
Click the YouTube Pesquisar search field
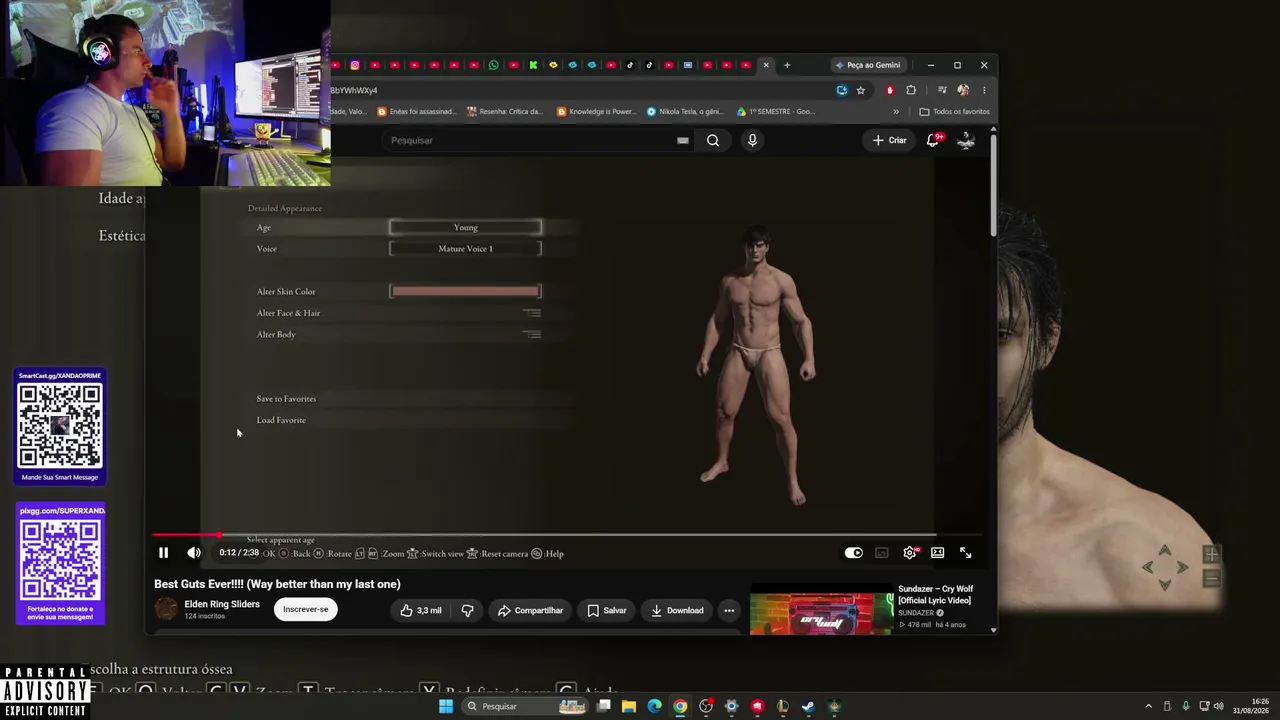[530, 140]
